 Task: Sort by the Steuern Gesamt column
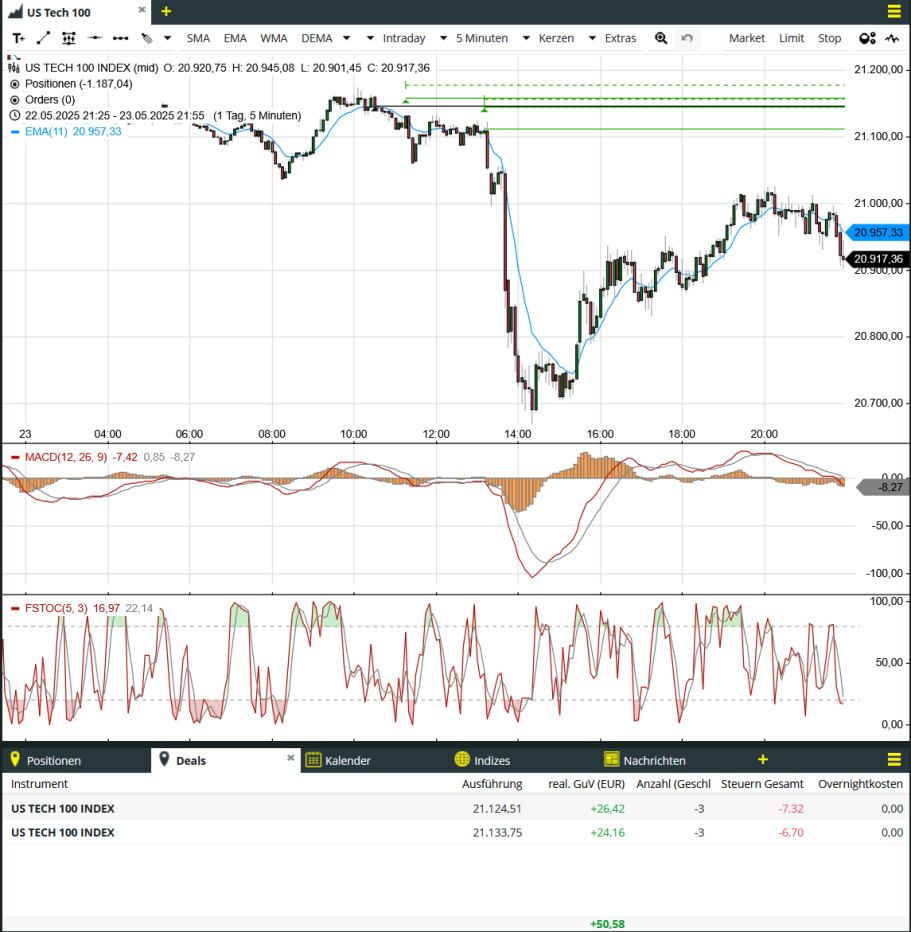762,784
